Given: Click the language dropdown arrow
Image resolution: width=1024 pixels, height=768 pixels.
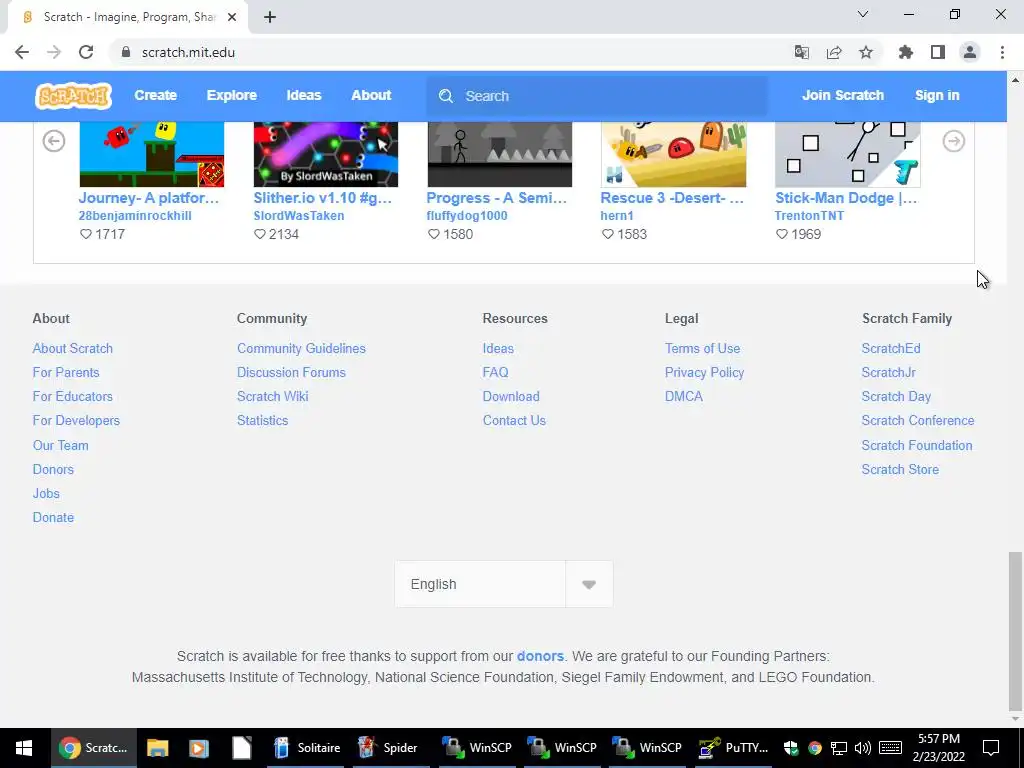Looking at the screenshot, I should [x=589, y=584].
